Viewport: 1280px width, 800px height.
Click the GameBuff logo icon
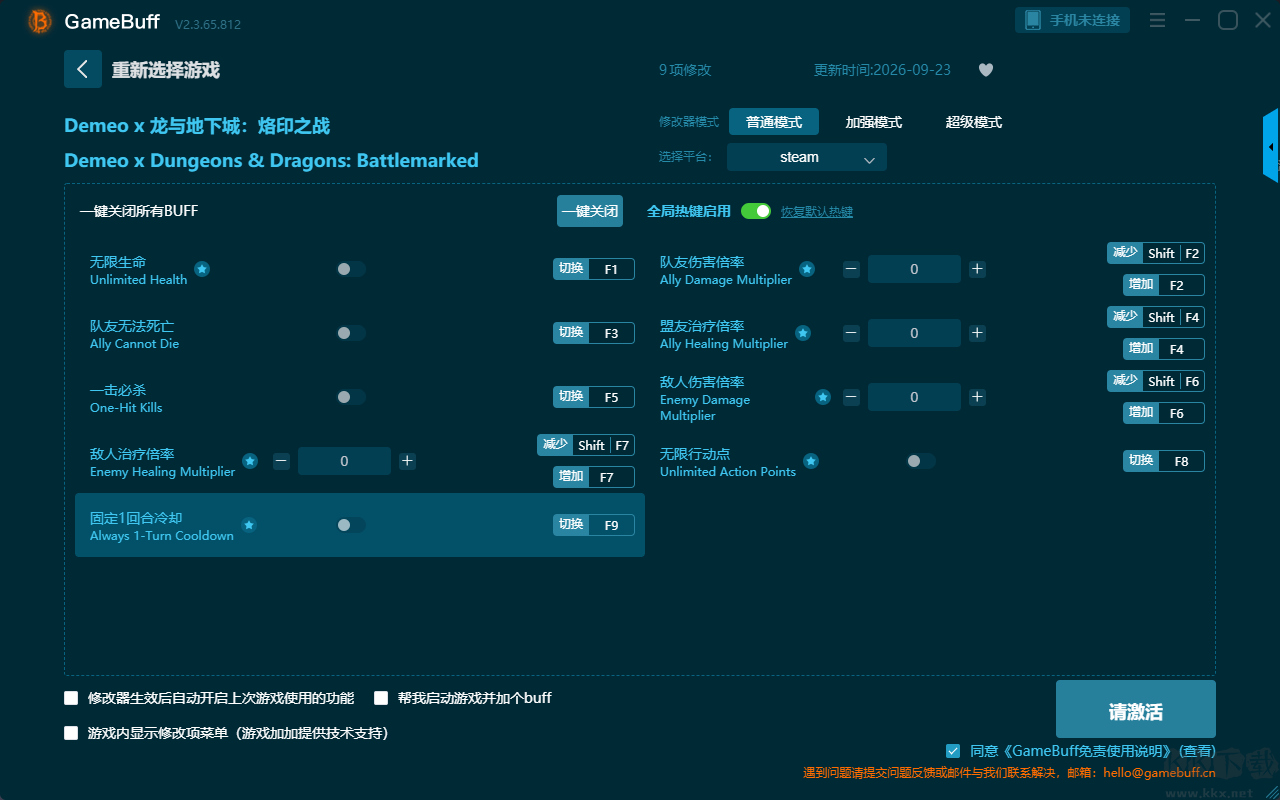(x=40, y=21)
